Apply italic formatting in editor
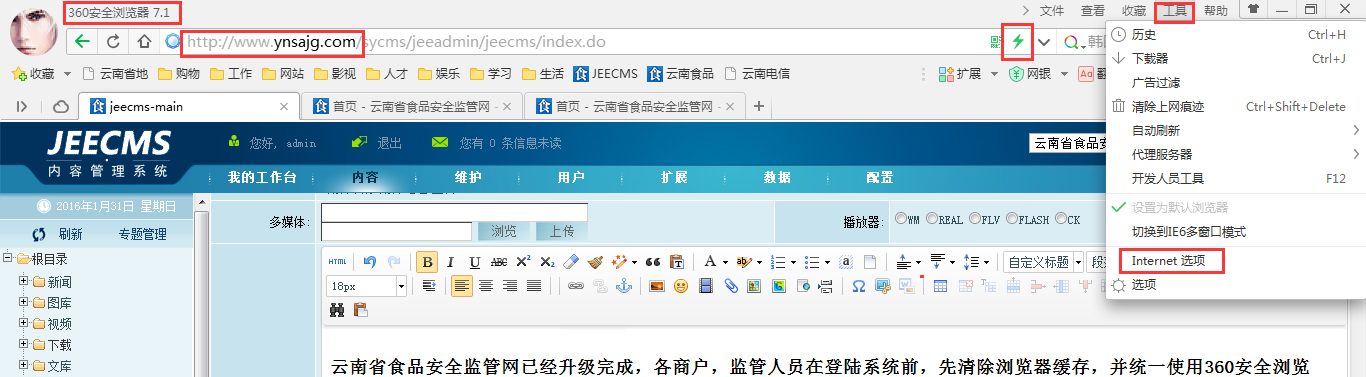 click(451, 262)
